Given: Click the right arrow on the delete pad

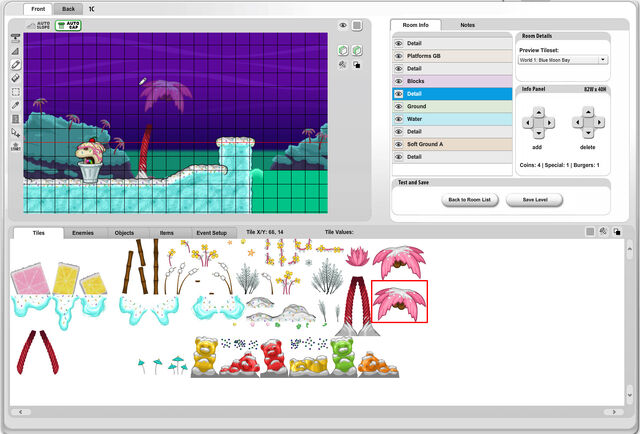Looking at the screenshot, I should (599, 122).
